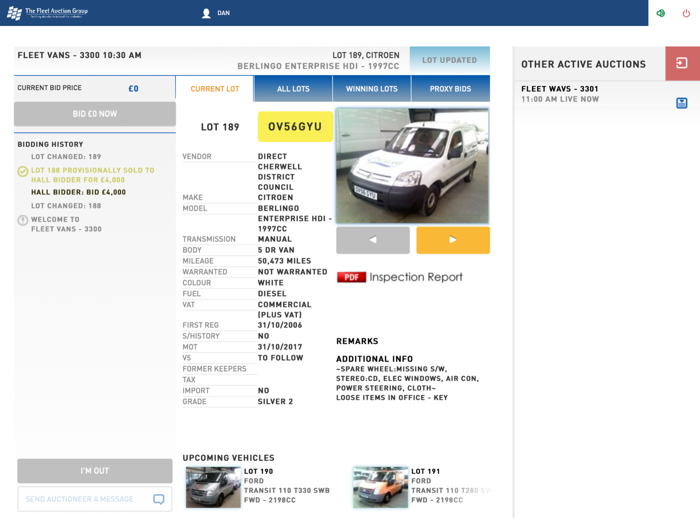Click the Bid £0 Now button
This screenshot has width=700, height=525.
[95, 114]
